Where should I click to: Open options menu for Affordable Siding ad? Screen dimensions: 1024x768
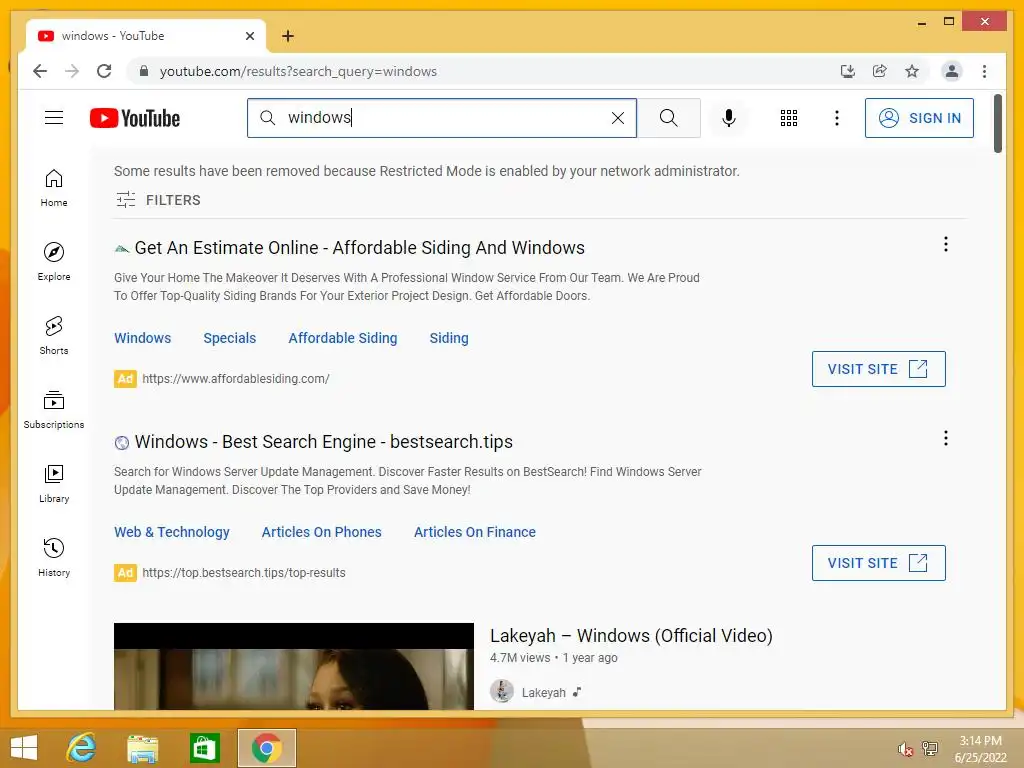pos(945,244)
